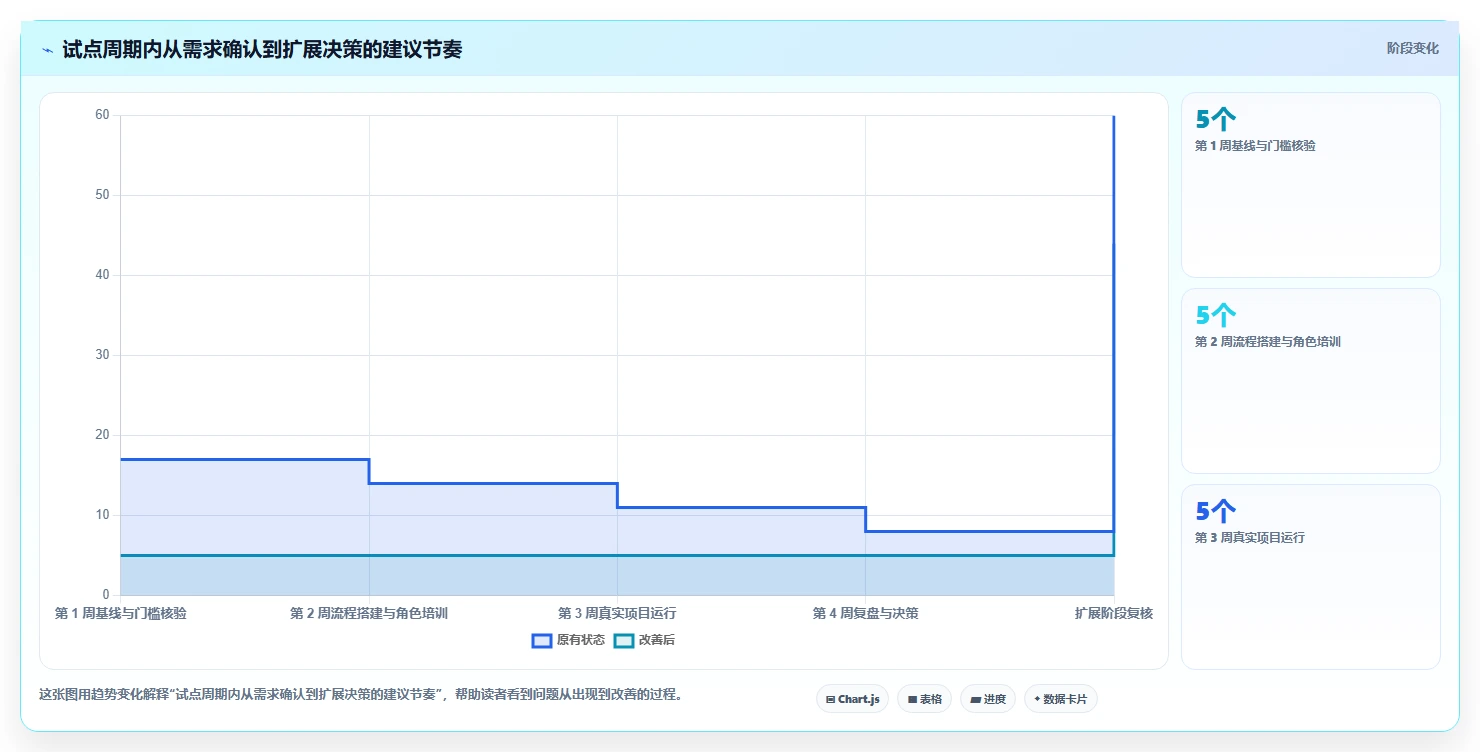Click the x-axis label 第 1 周基线与门槛核验
This screenshot has width=1480, height=752.
point(120,613)
